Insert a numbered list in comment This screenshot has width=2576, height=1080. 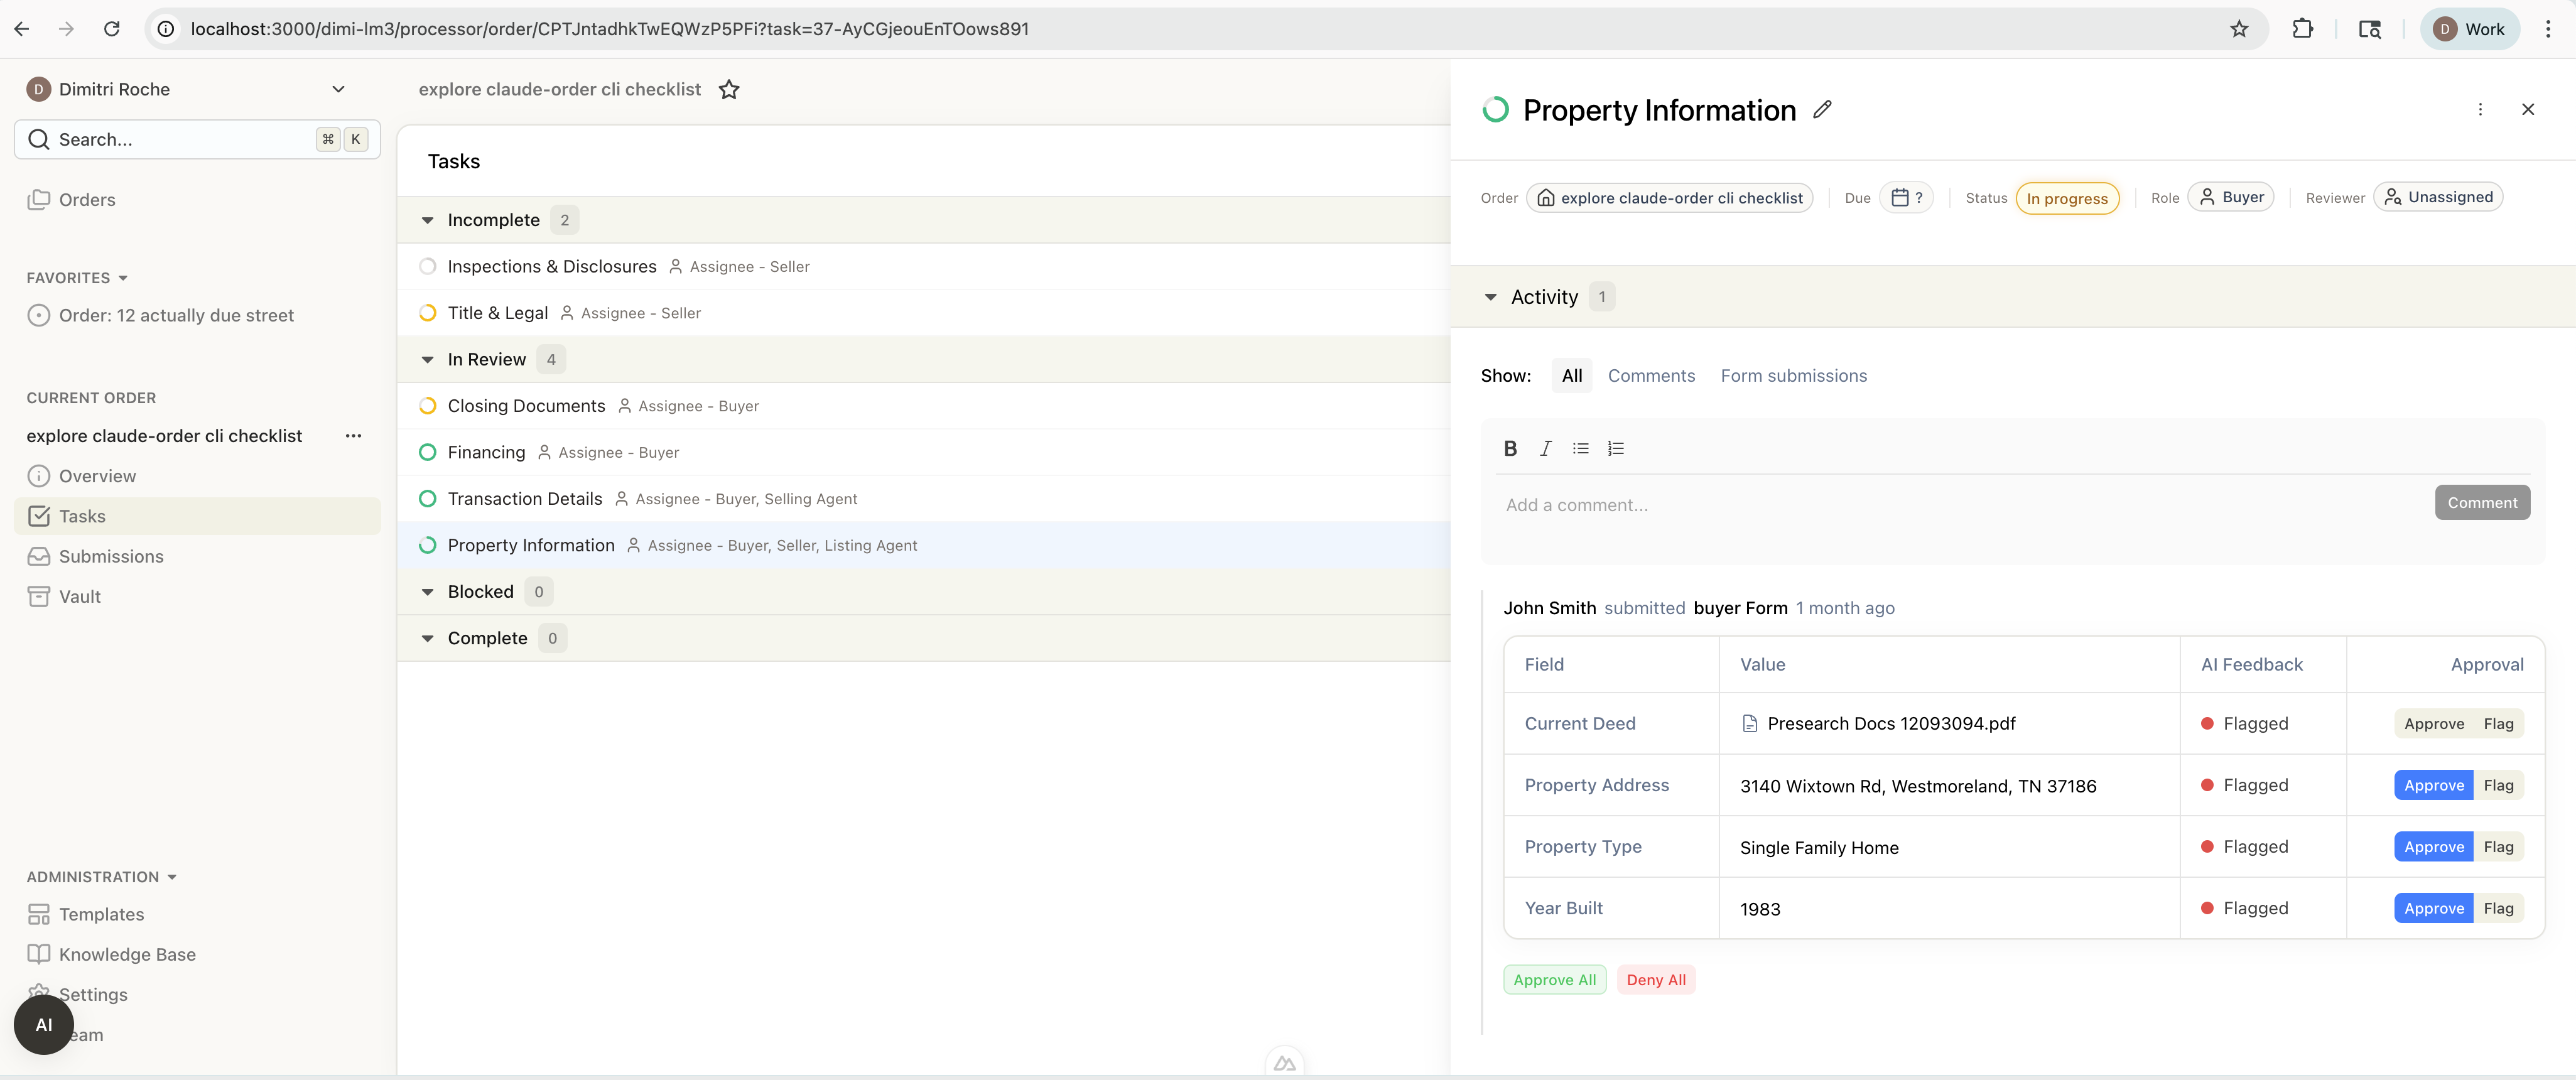(1615, 449)
